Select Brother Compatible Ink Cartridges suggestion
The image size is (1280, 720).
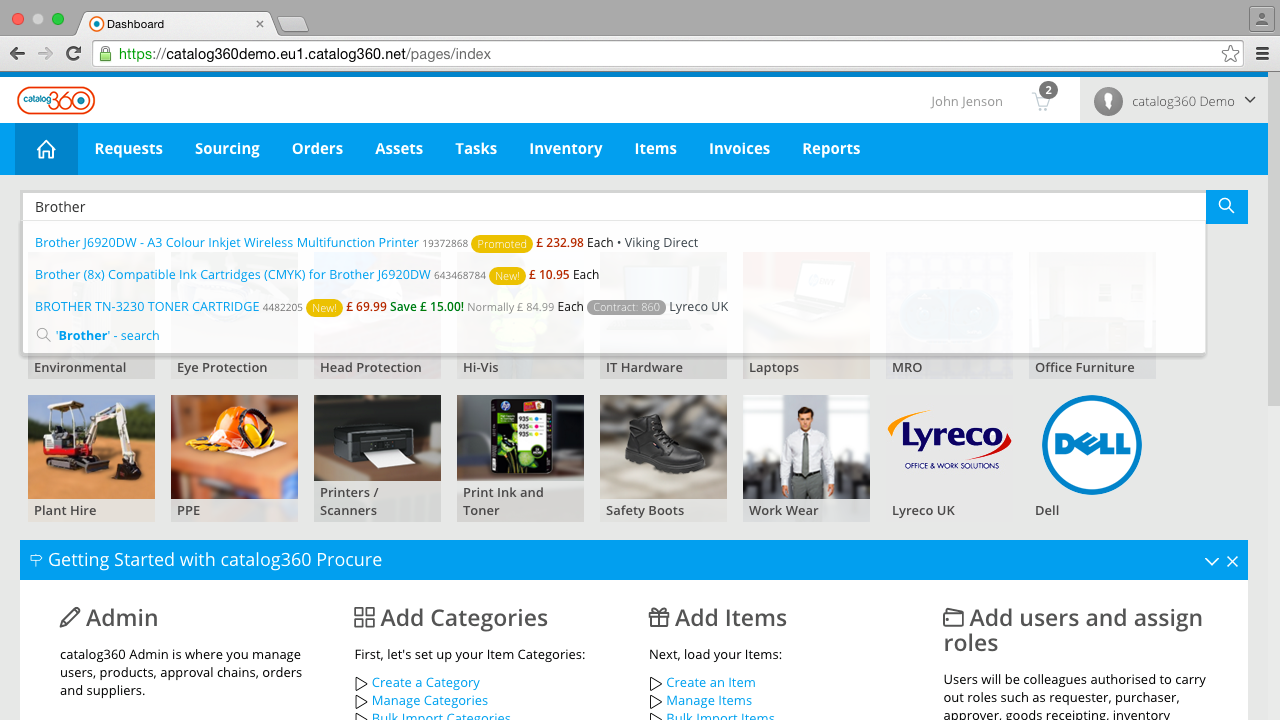pyautogui.click(x=233, y=275)
